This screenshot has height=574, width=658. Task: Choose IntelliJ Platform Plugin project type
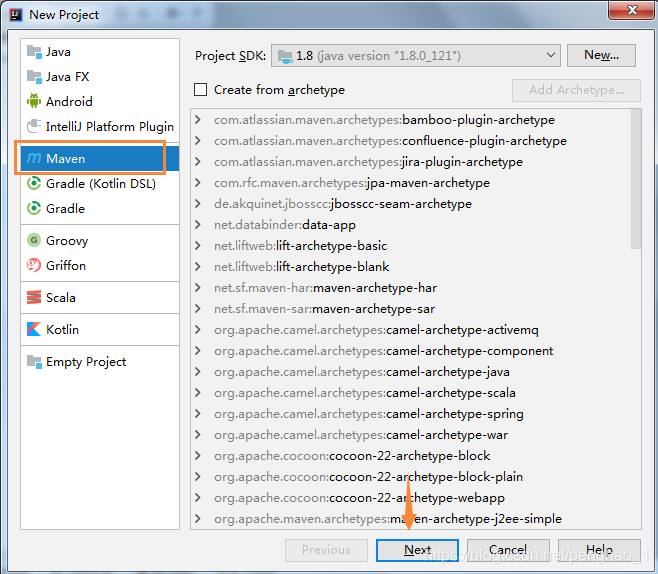coord(100,126)
